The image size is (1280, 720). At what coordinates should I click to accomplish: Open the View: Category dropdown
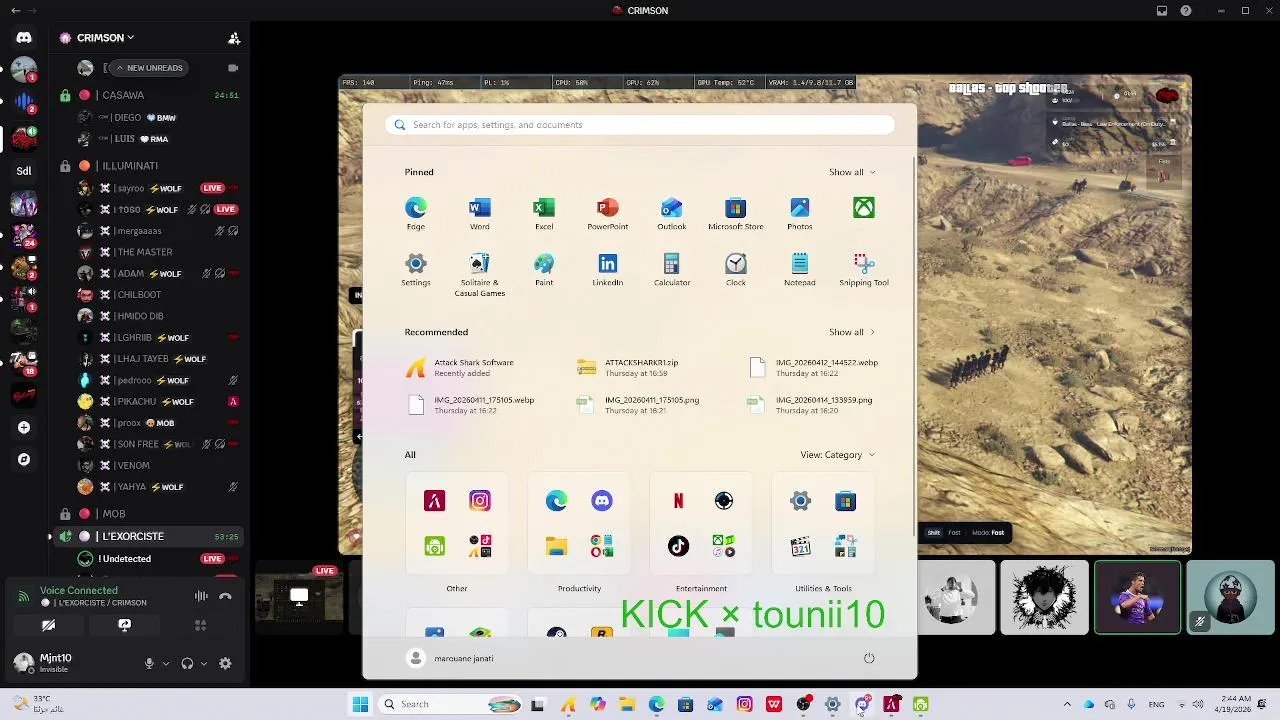pos(838,455)
